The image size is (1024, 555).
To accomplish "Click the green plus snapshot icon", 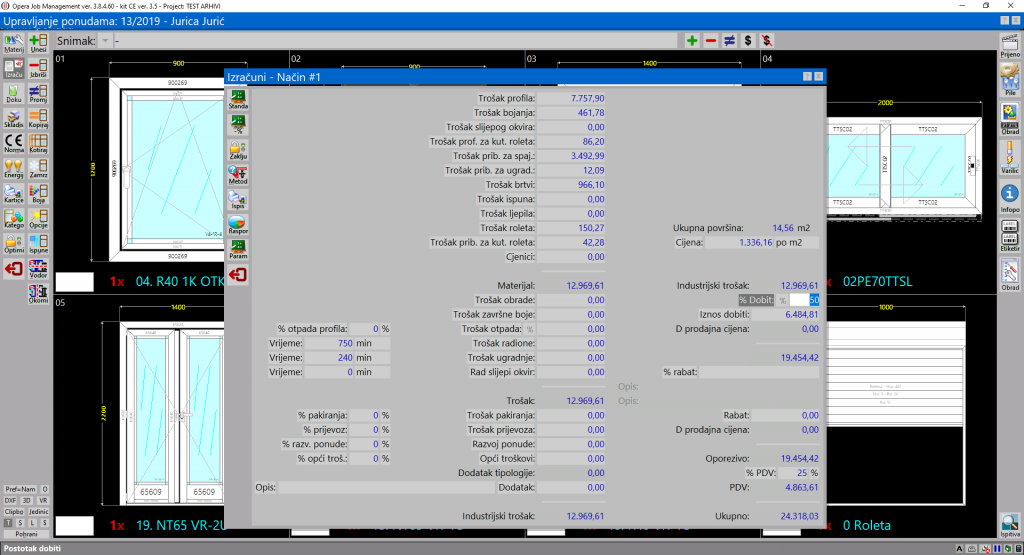I will point(691,41).
